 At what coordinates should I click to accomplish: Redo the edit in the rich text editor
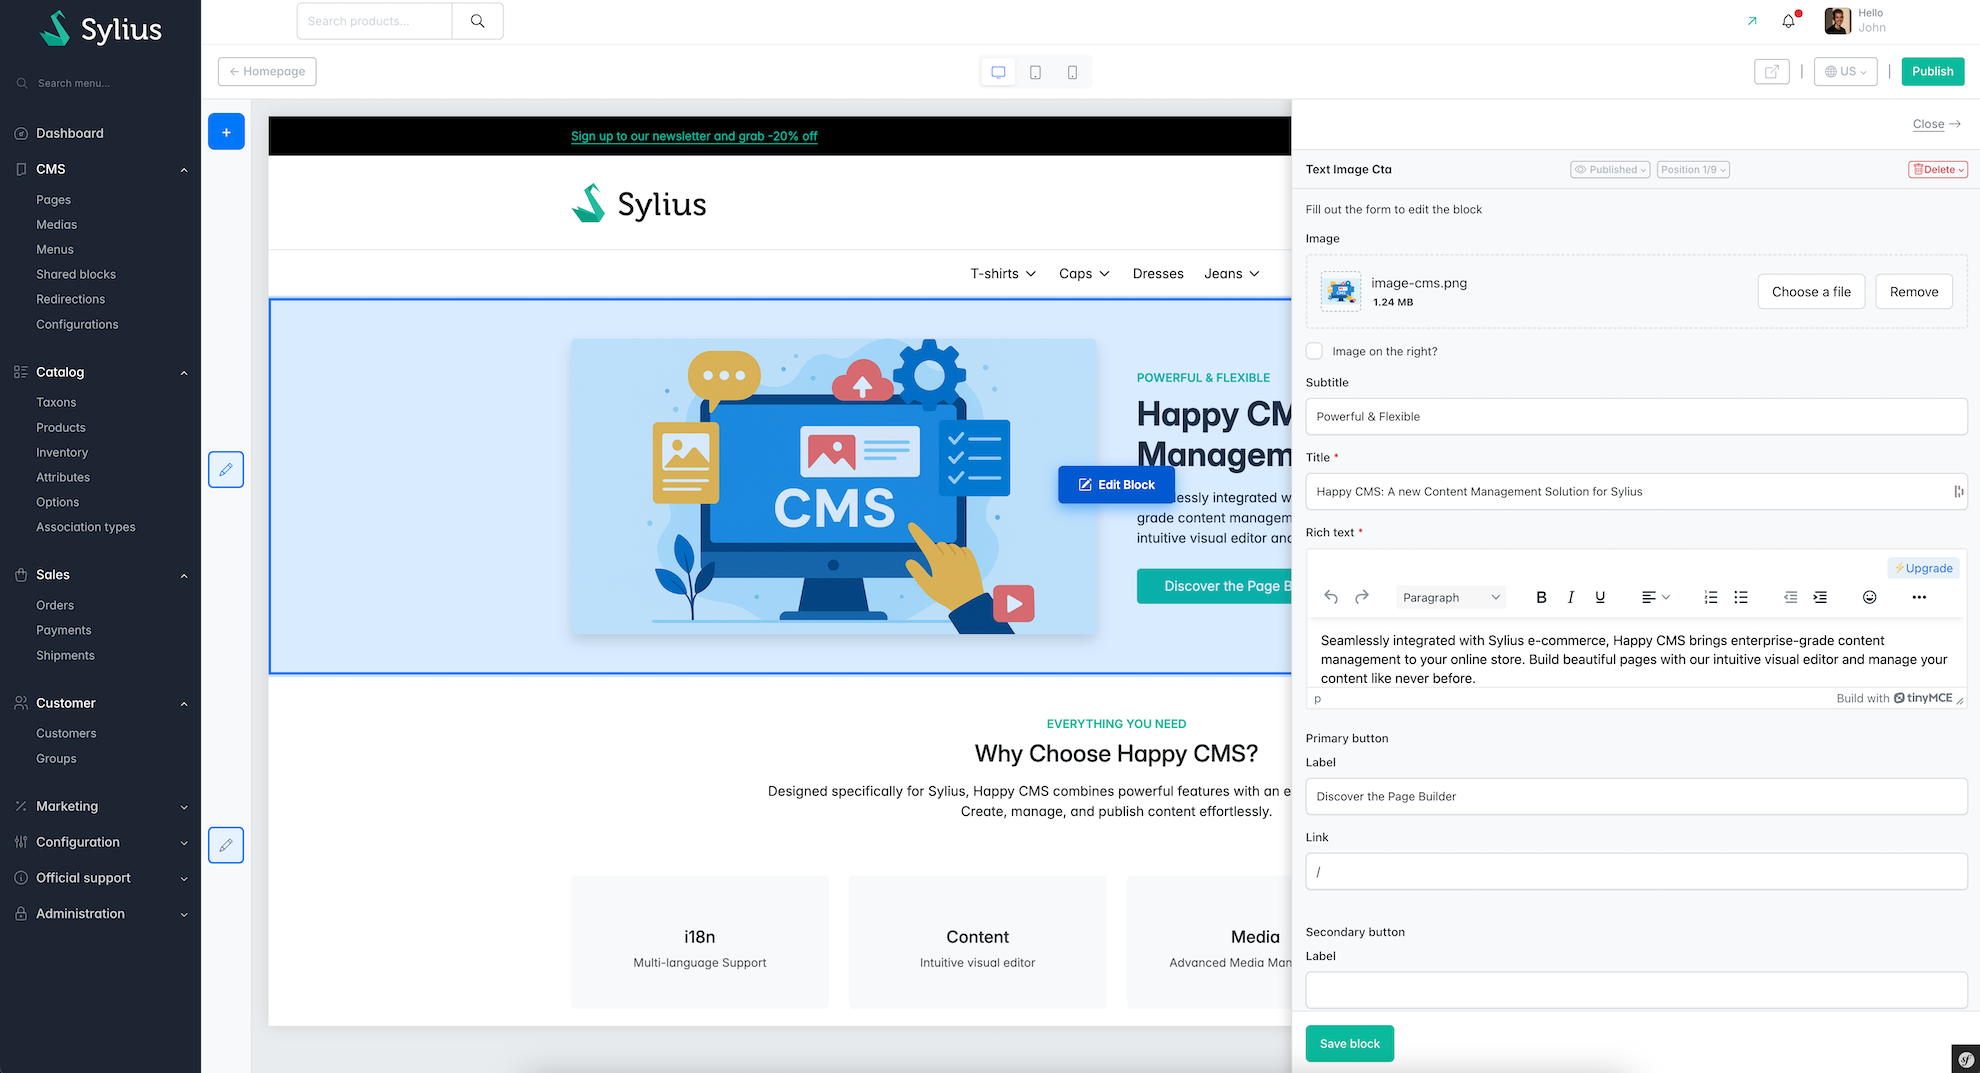click(1362, 597)
